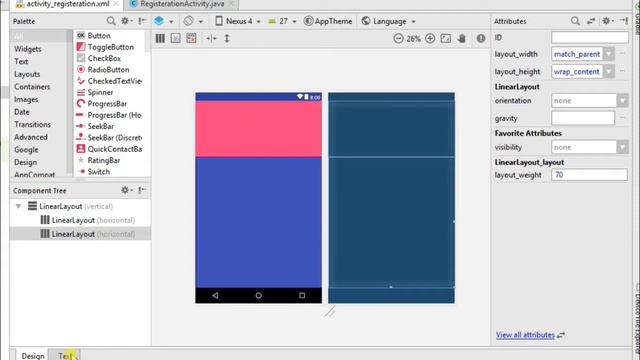Viewport: 640px width, 360px height.
Task: Toggle vertical size expand icon
Action: tap(227, 38)
